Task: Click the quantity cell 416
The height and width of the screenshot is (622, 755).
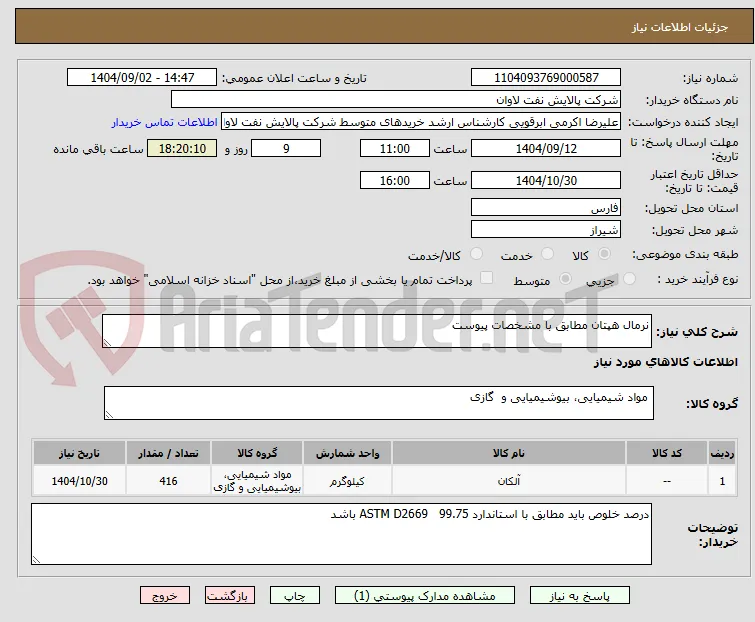Action: [169, 480]
